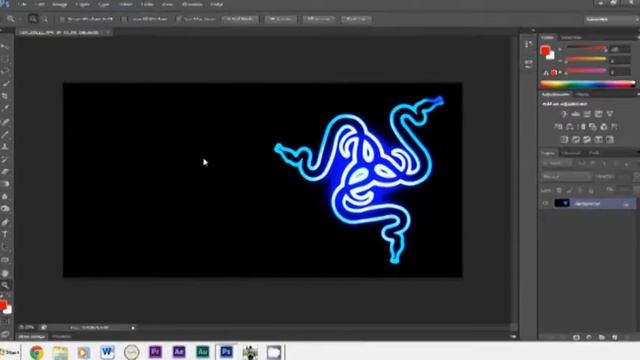The image size is (640, 360).
Task: Add an Invert adjustment
Action: [x=564, y=140]
